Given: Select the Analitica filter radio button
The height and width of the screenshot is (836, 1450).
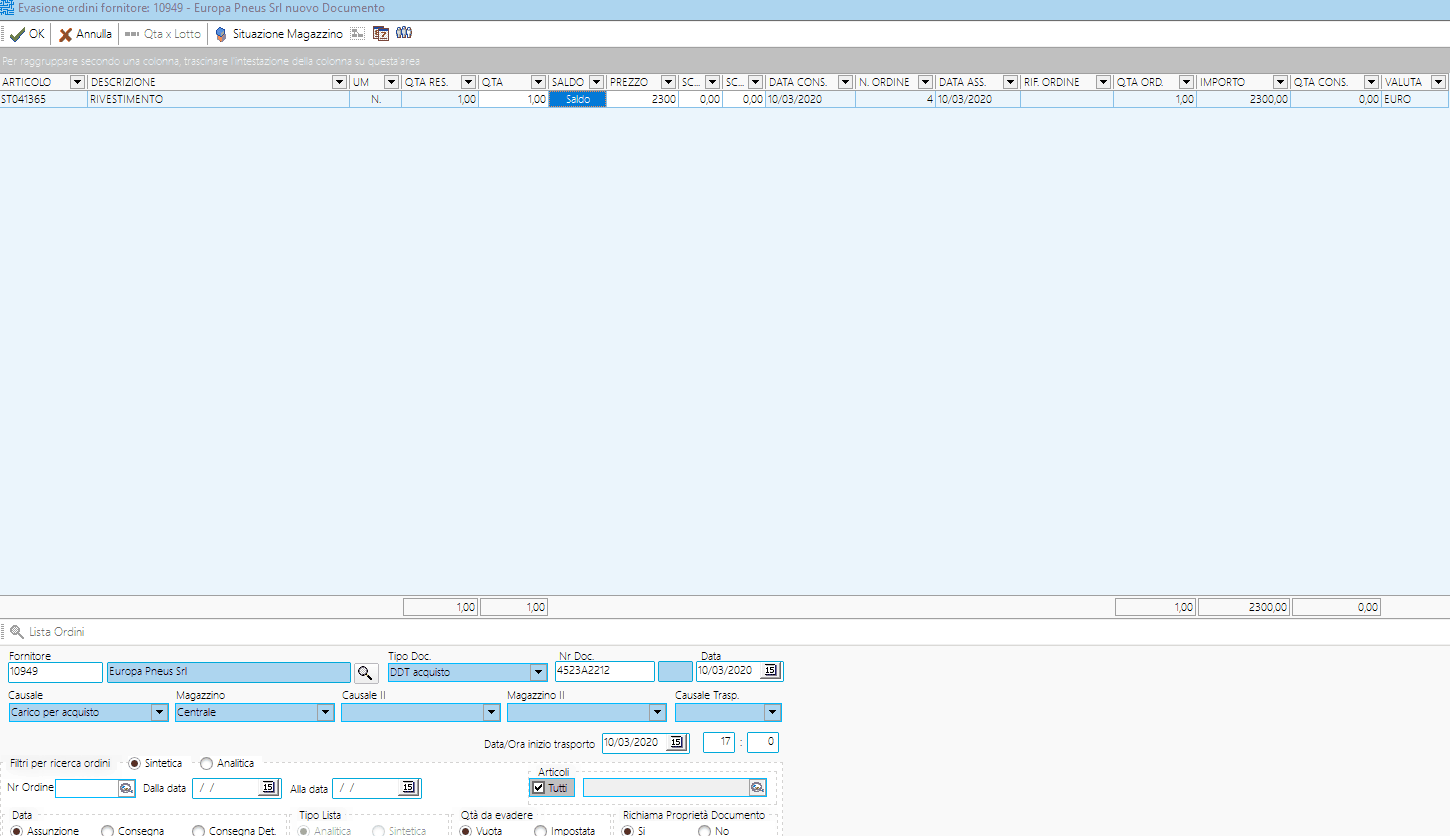Looking at the screenshot, I should point(207,764).
